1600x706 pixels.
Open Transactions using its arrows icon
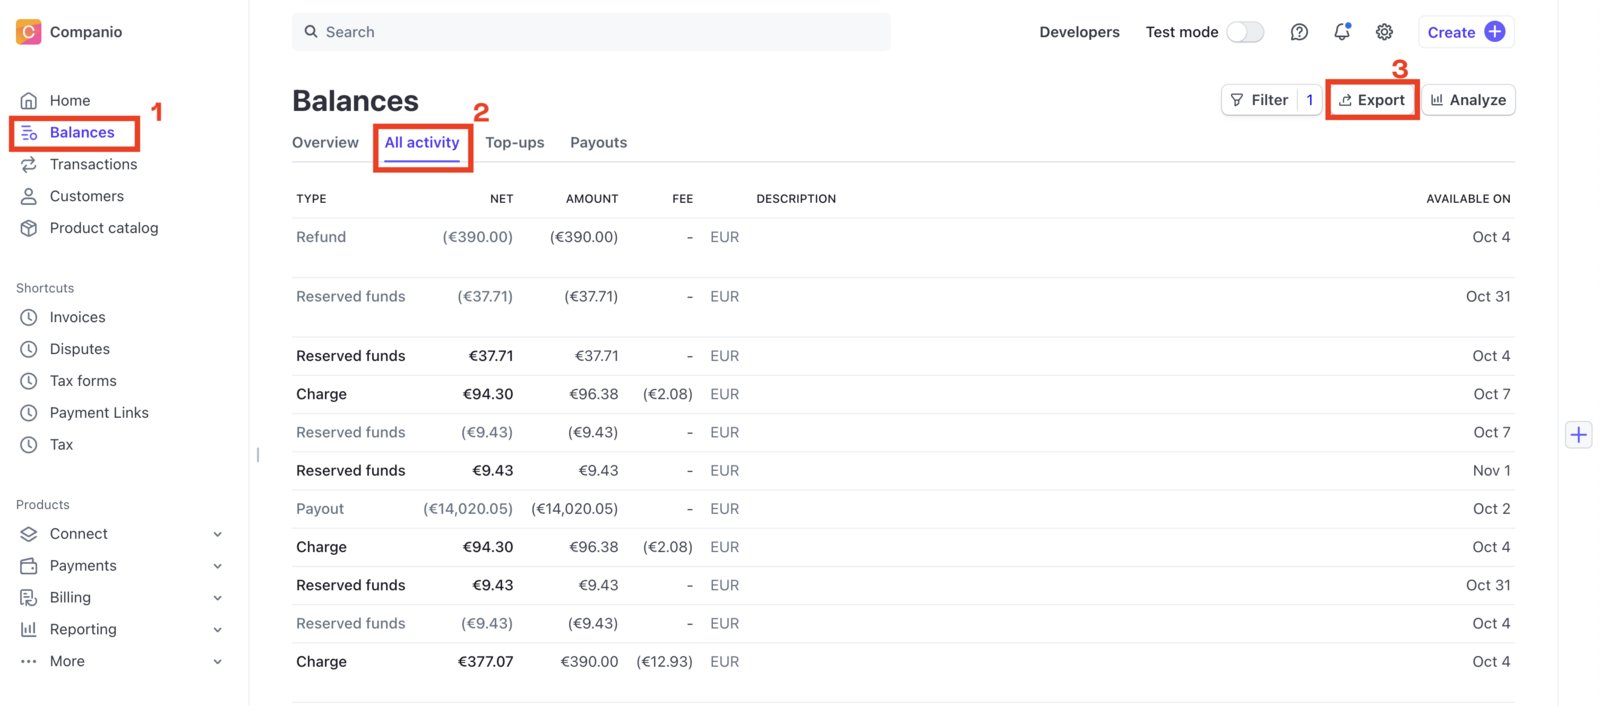[29, 165]
